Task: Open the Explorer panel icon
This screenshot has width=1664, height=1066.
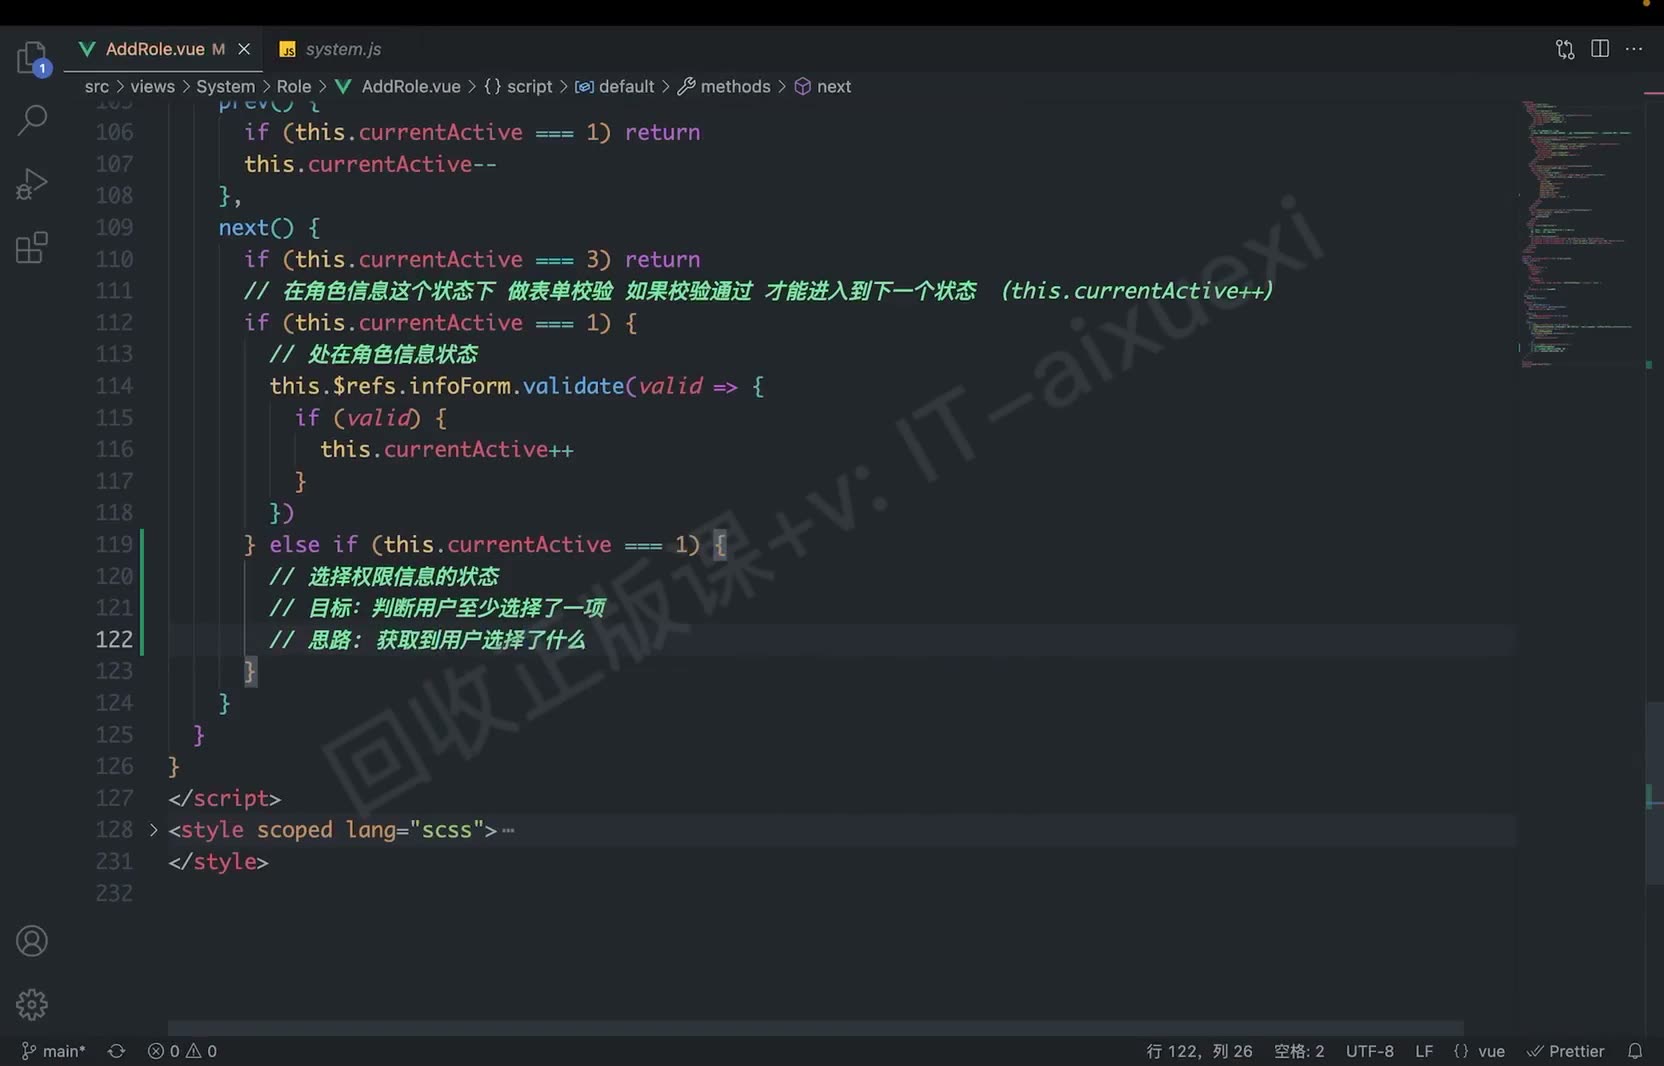Action: click(x=32, y=57)
